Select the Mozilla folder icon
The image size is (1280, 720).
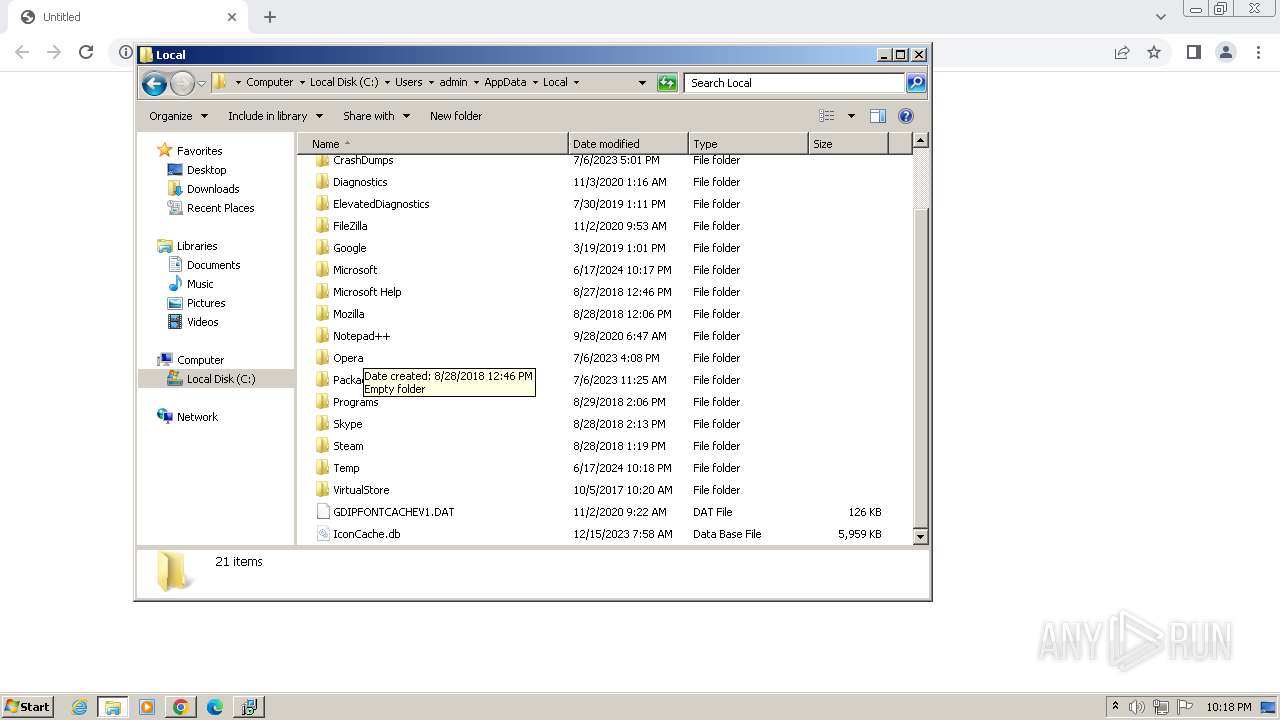[322, 314]
